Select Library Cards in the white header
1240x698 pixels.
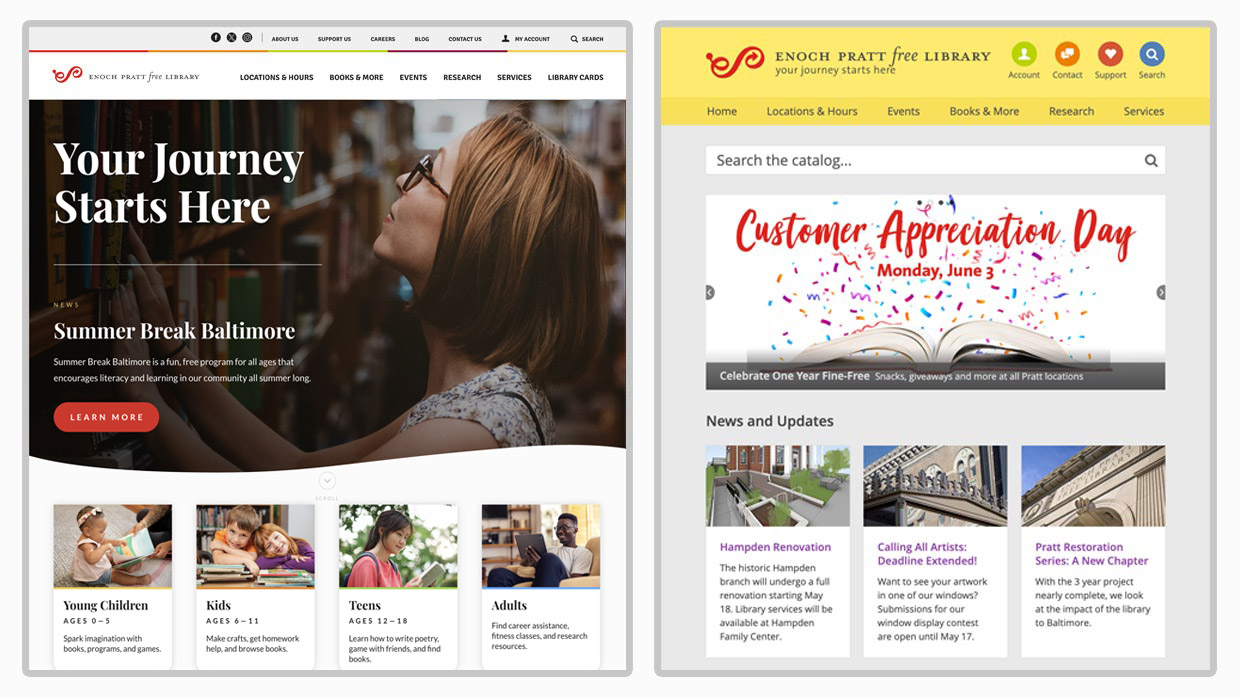[x=576, y=77]
